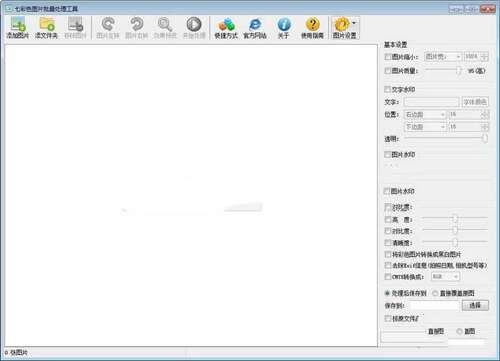Tick the CMYK转换成 checkbox
This screenshot has height=361, width=500.
[x=388, y=277]
